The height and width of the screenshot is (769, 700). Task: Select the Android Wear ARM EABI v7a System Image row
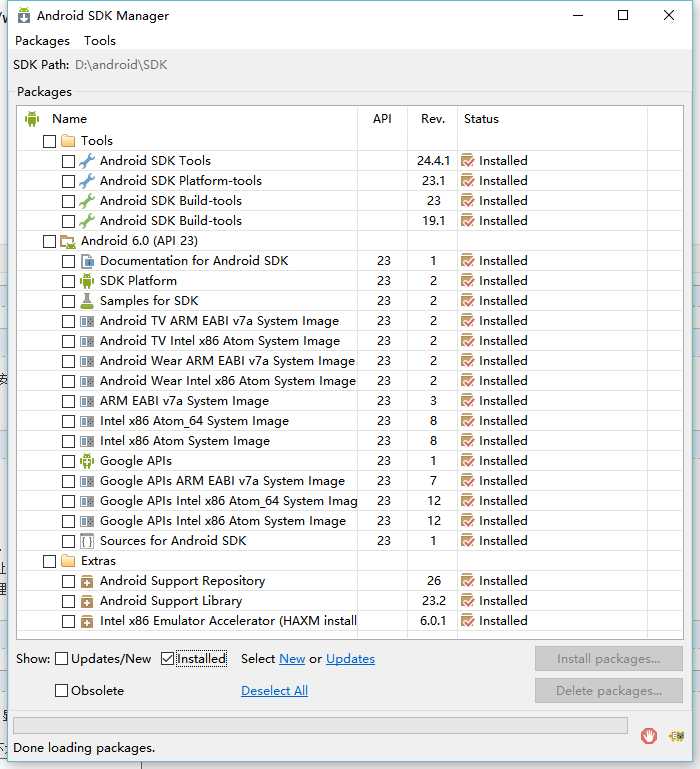tap(349, 361)
